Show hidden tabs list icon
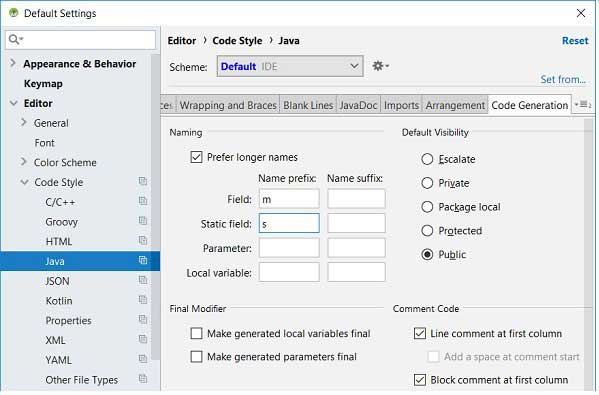This screenshot has height=395, width=599. point(583,104)
